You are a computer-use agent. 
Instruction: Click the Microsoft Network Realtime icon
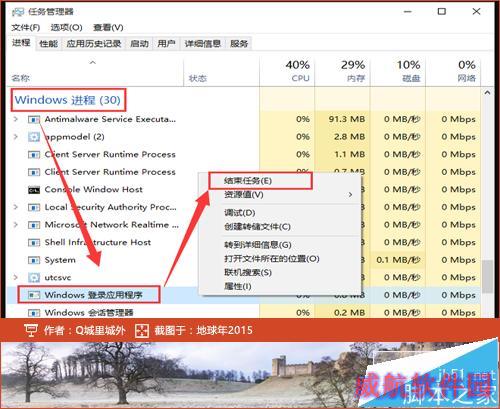(34, 225)
